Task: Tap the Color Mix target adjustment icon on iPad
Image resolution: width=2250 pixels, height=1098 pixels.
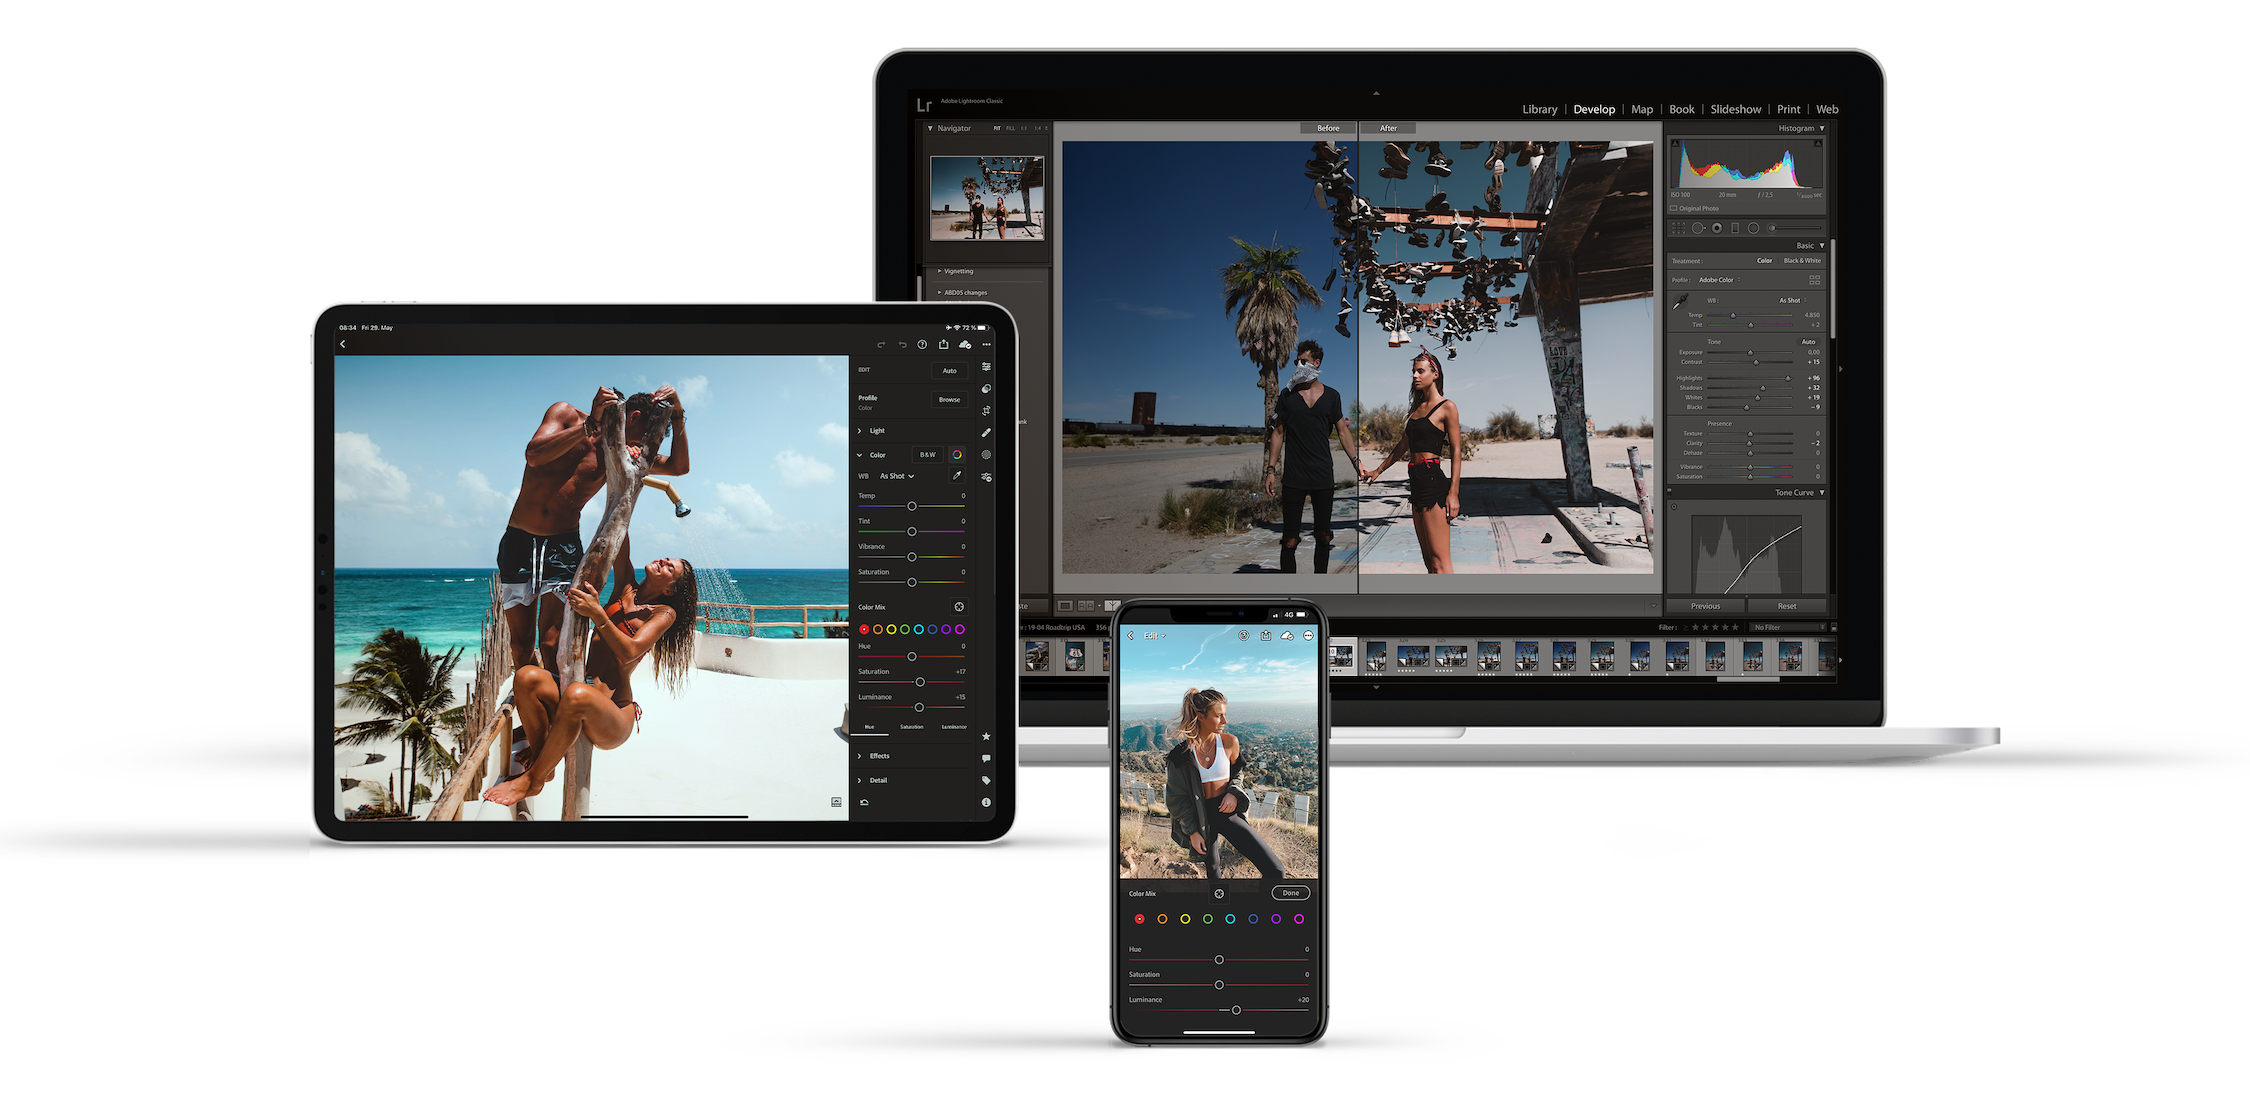Action: click(959, 607)
